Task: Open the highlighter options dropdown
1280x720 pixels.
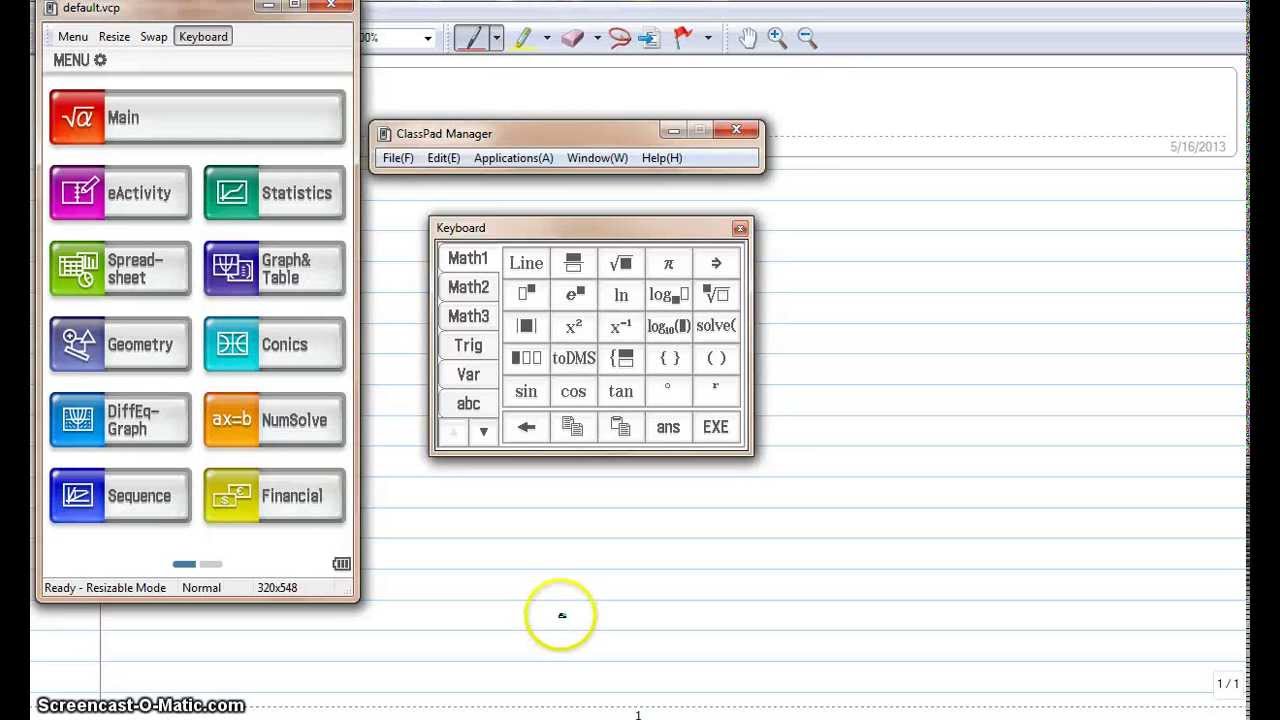Action: [547, 38]
